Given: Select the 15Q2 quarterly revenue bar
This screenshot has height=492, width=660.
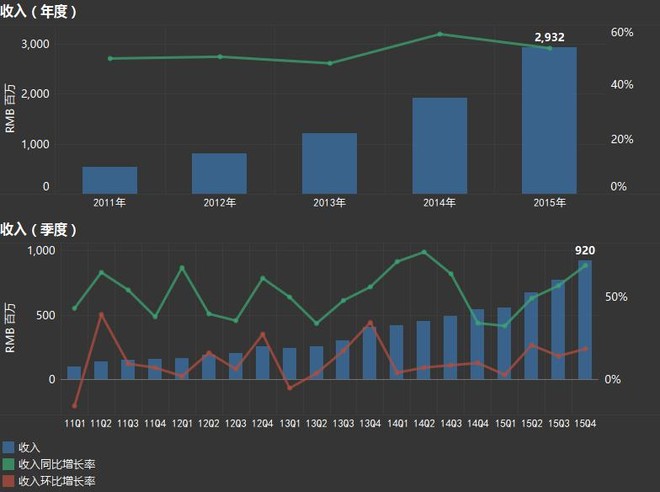Looking at the screenshot, I should (531, 336).
